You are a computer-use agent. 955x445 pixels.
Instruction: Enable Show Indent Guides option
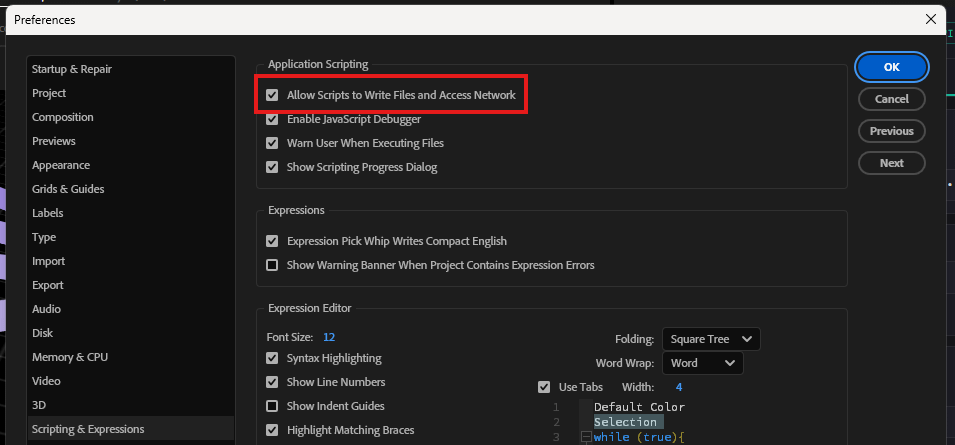point(272,406)
